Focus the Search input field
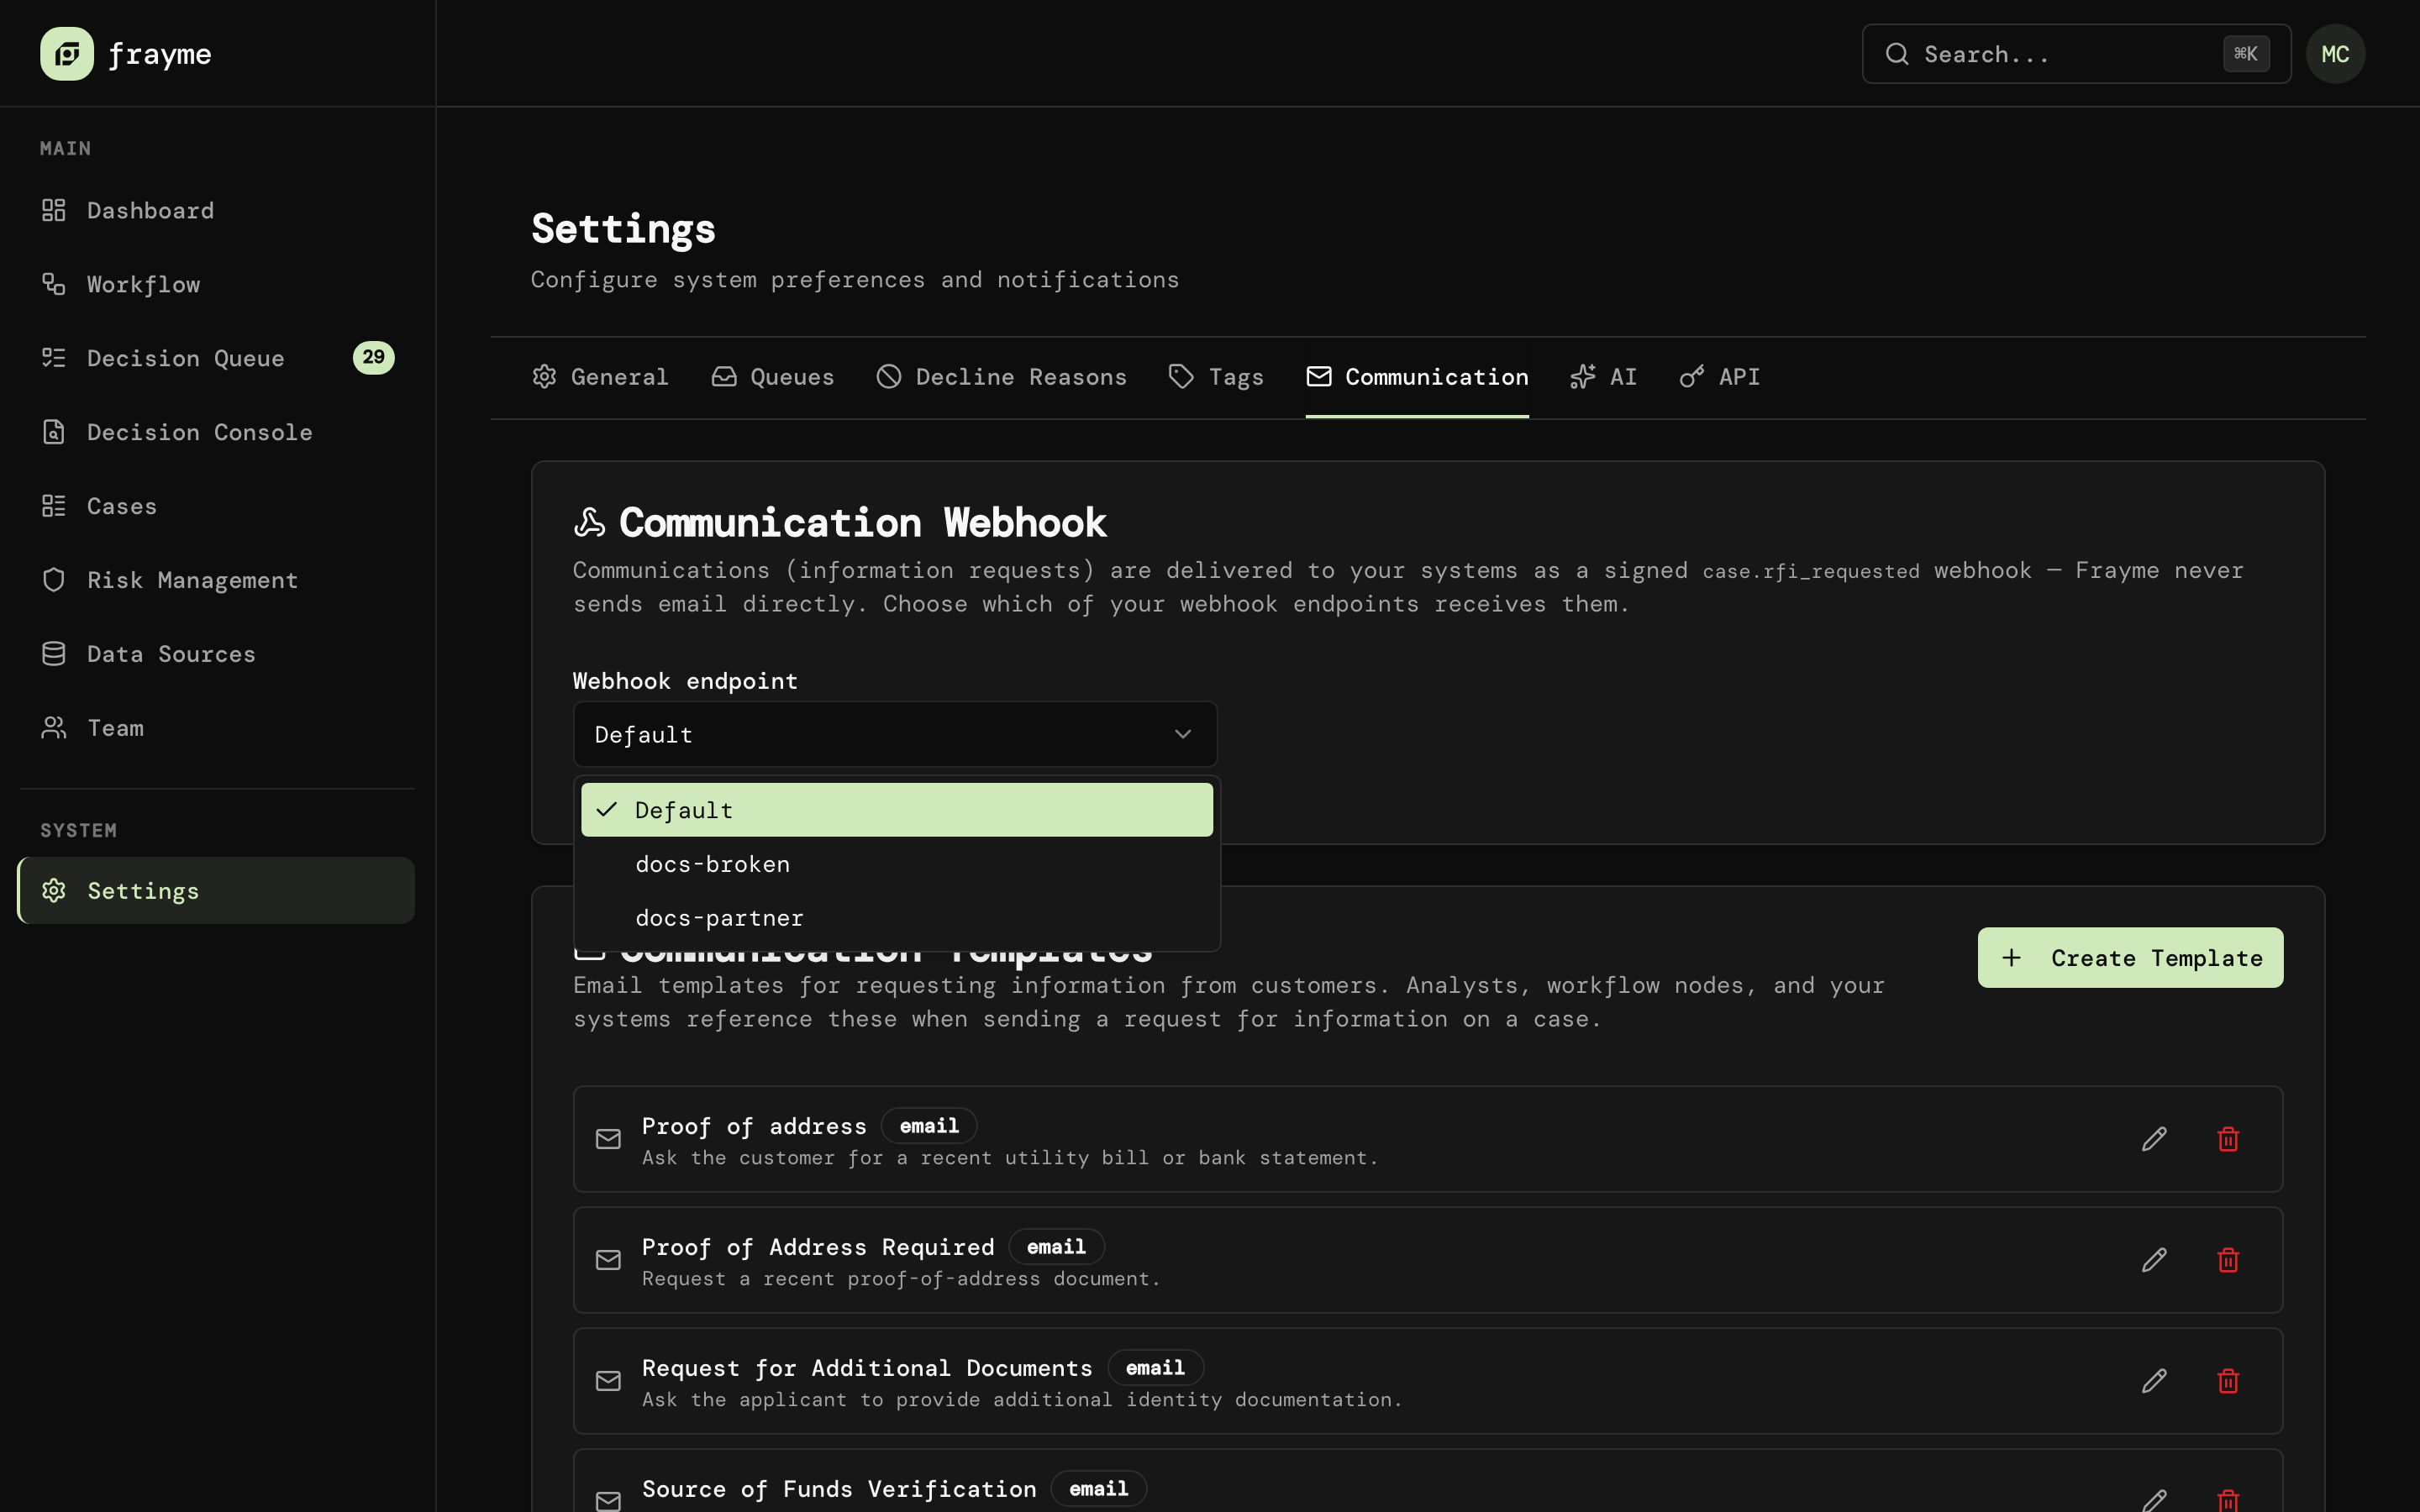The width and height of the screenshot is (2420, 1512). (2076, 54)
